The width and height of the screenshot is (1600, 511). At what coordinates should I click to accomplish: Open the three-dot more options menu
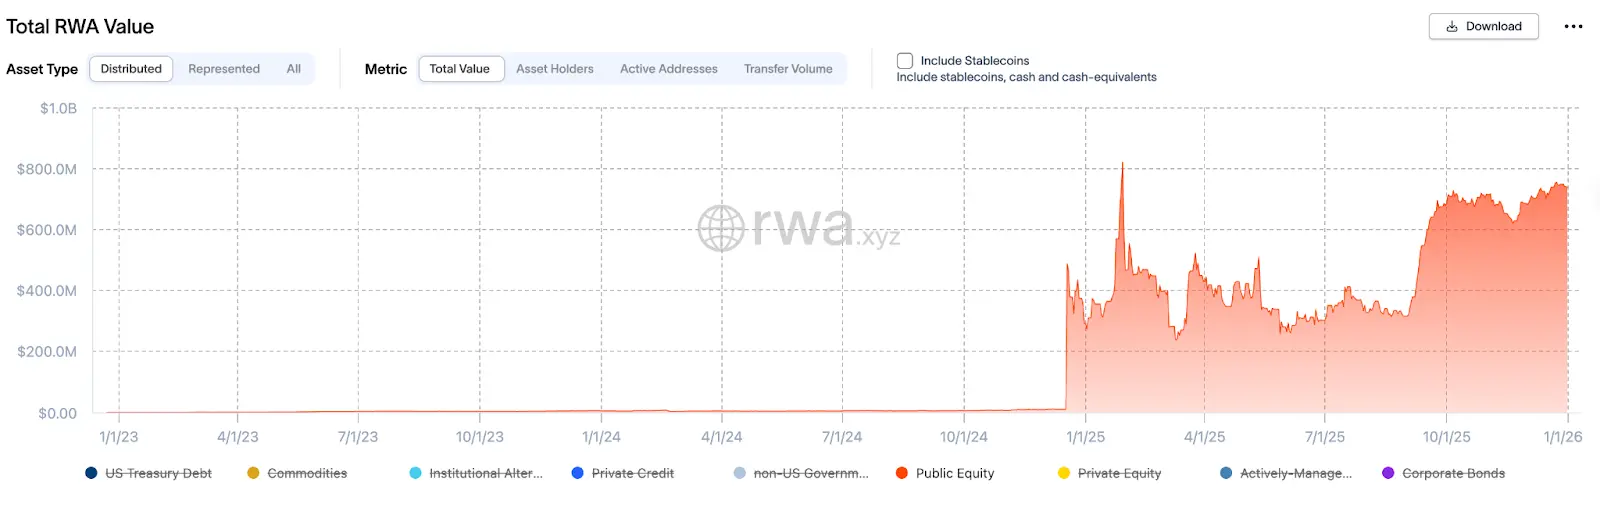click(x=1573, y=27)
